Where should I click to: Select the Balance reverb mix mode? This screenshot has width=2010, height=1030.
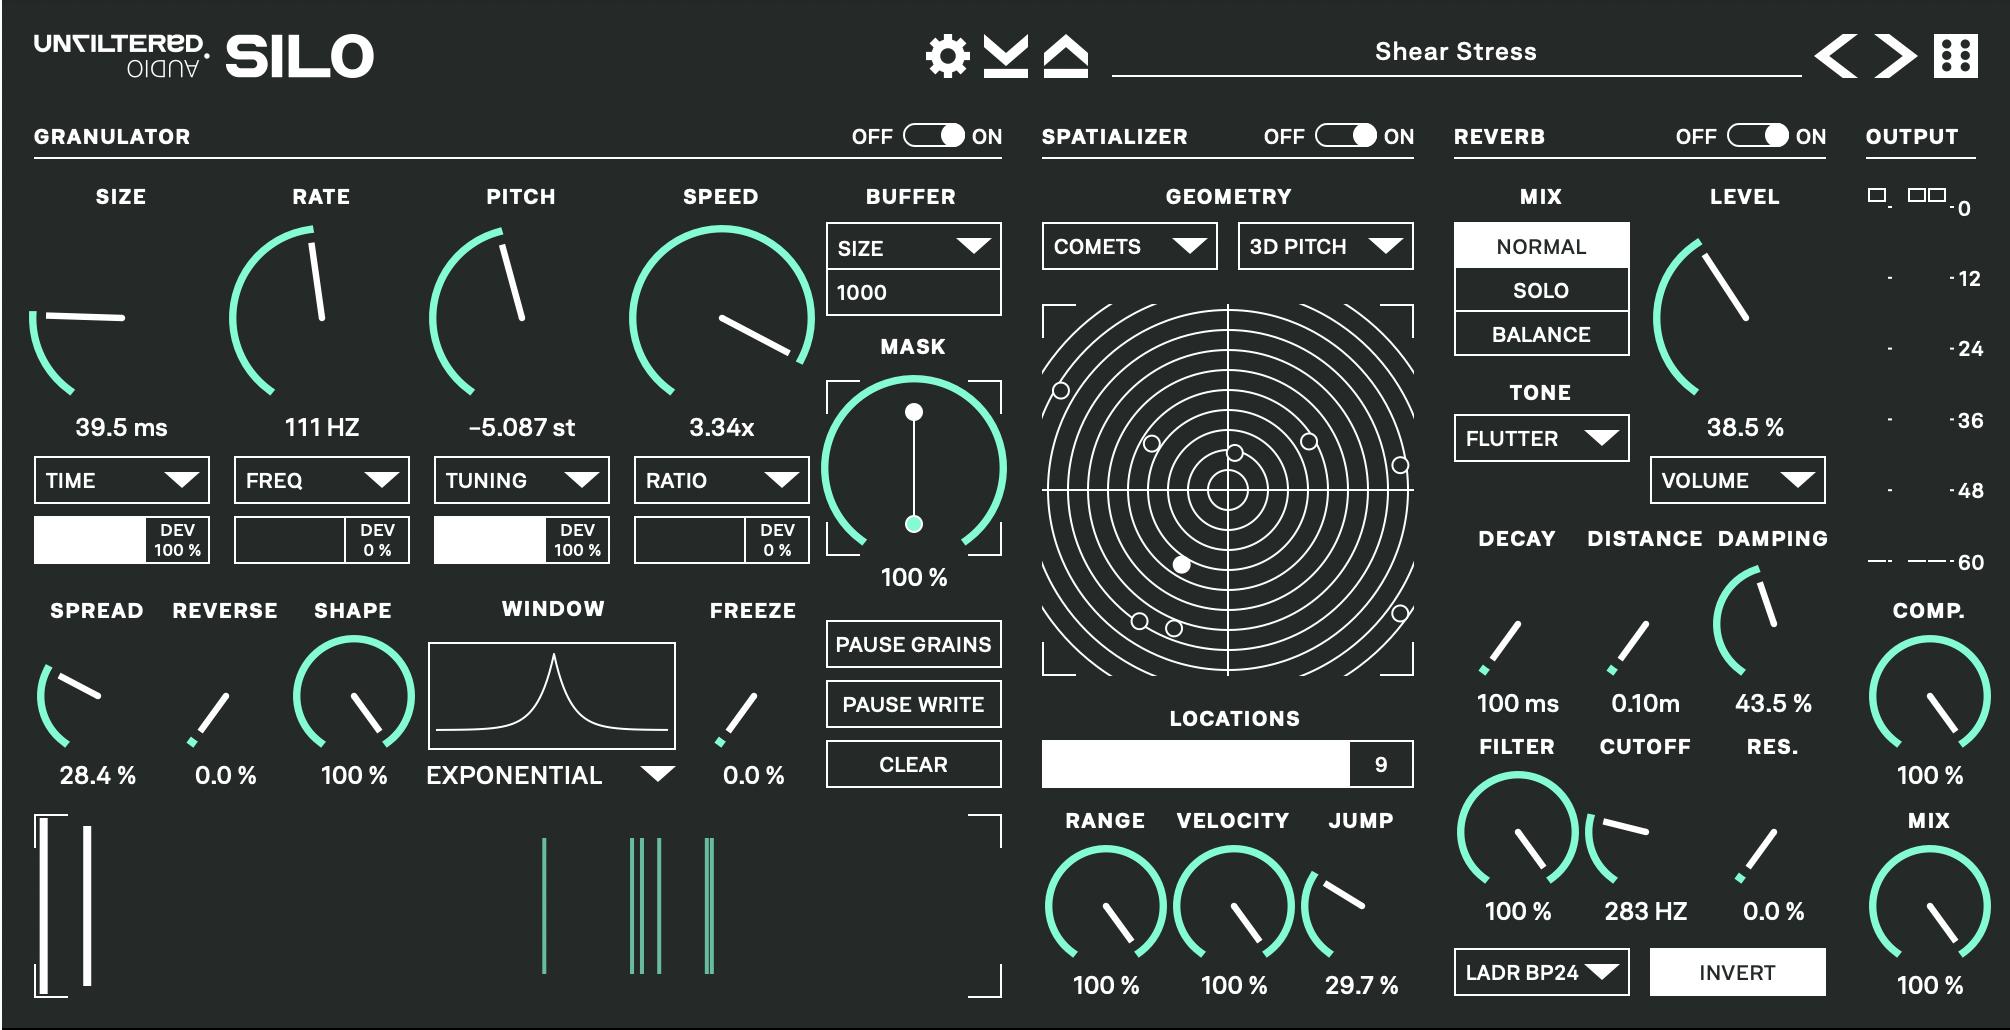(1541, 334)
